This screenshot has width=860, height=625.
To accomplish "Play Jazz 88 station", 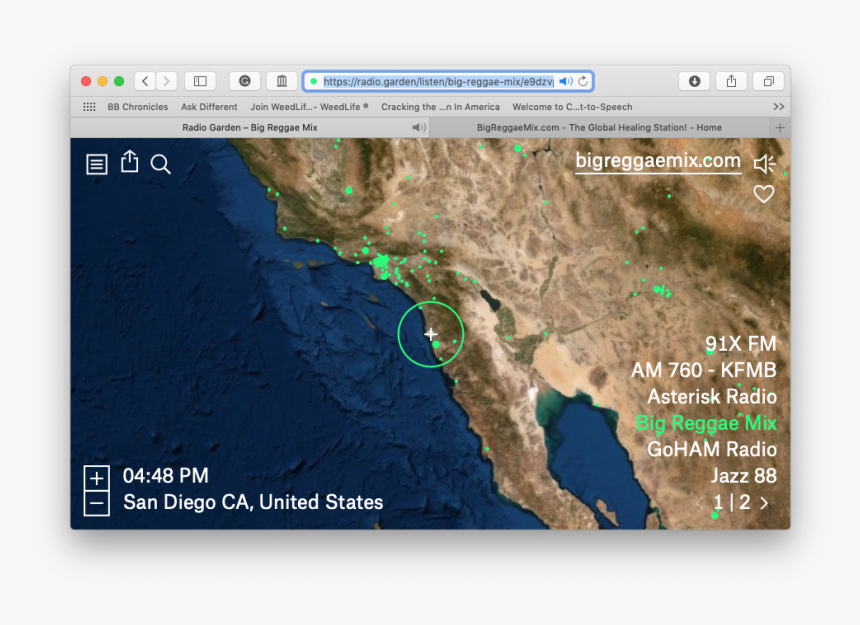I will pyautogui.click(x=744, y=475).
